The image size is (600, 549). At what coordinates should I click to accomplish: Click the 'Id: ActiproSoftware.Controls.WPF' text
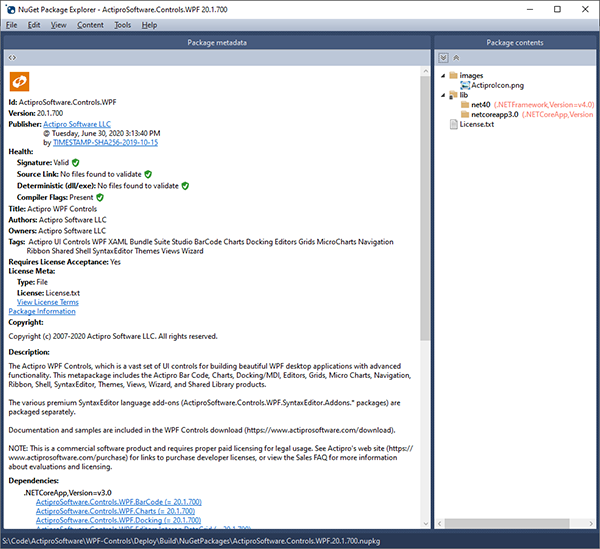point(62,102)
